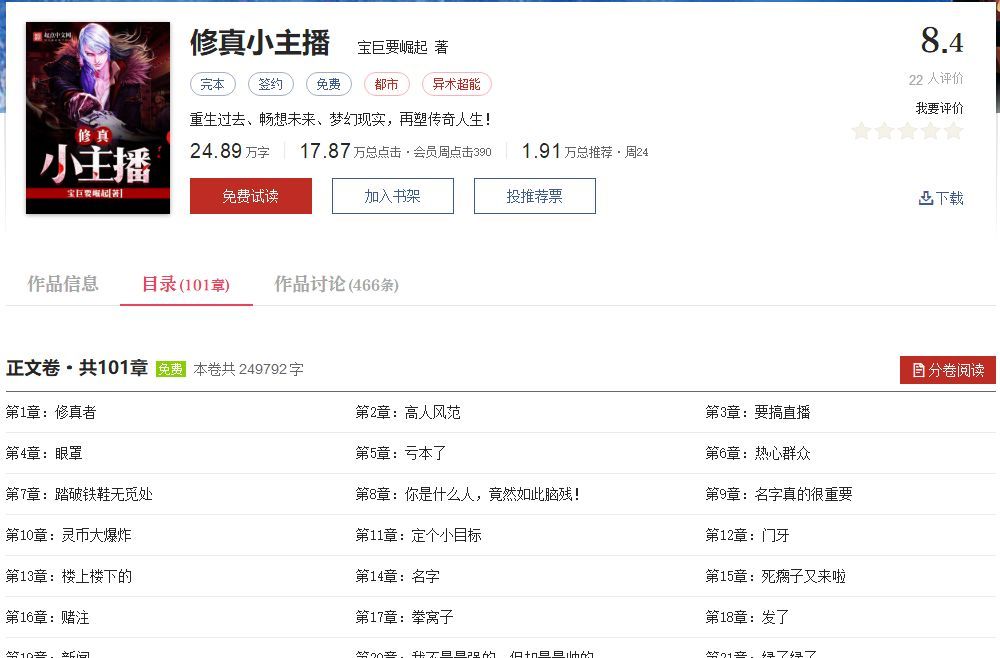
Task: Open chapter 第11章：定个小目标
Action: (x=418, y=535)
